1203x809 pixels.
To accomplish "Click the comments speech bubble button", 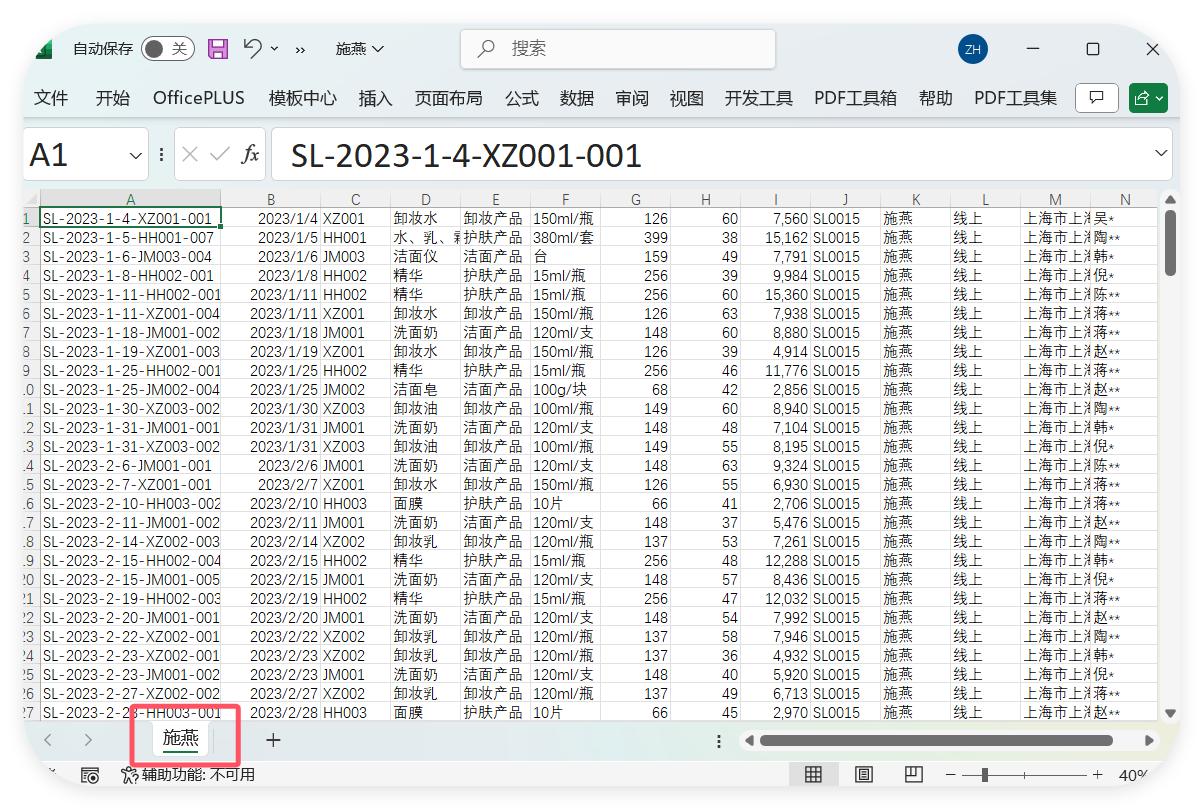I will (1097, 97).
